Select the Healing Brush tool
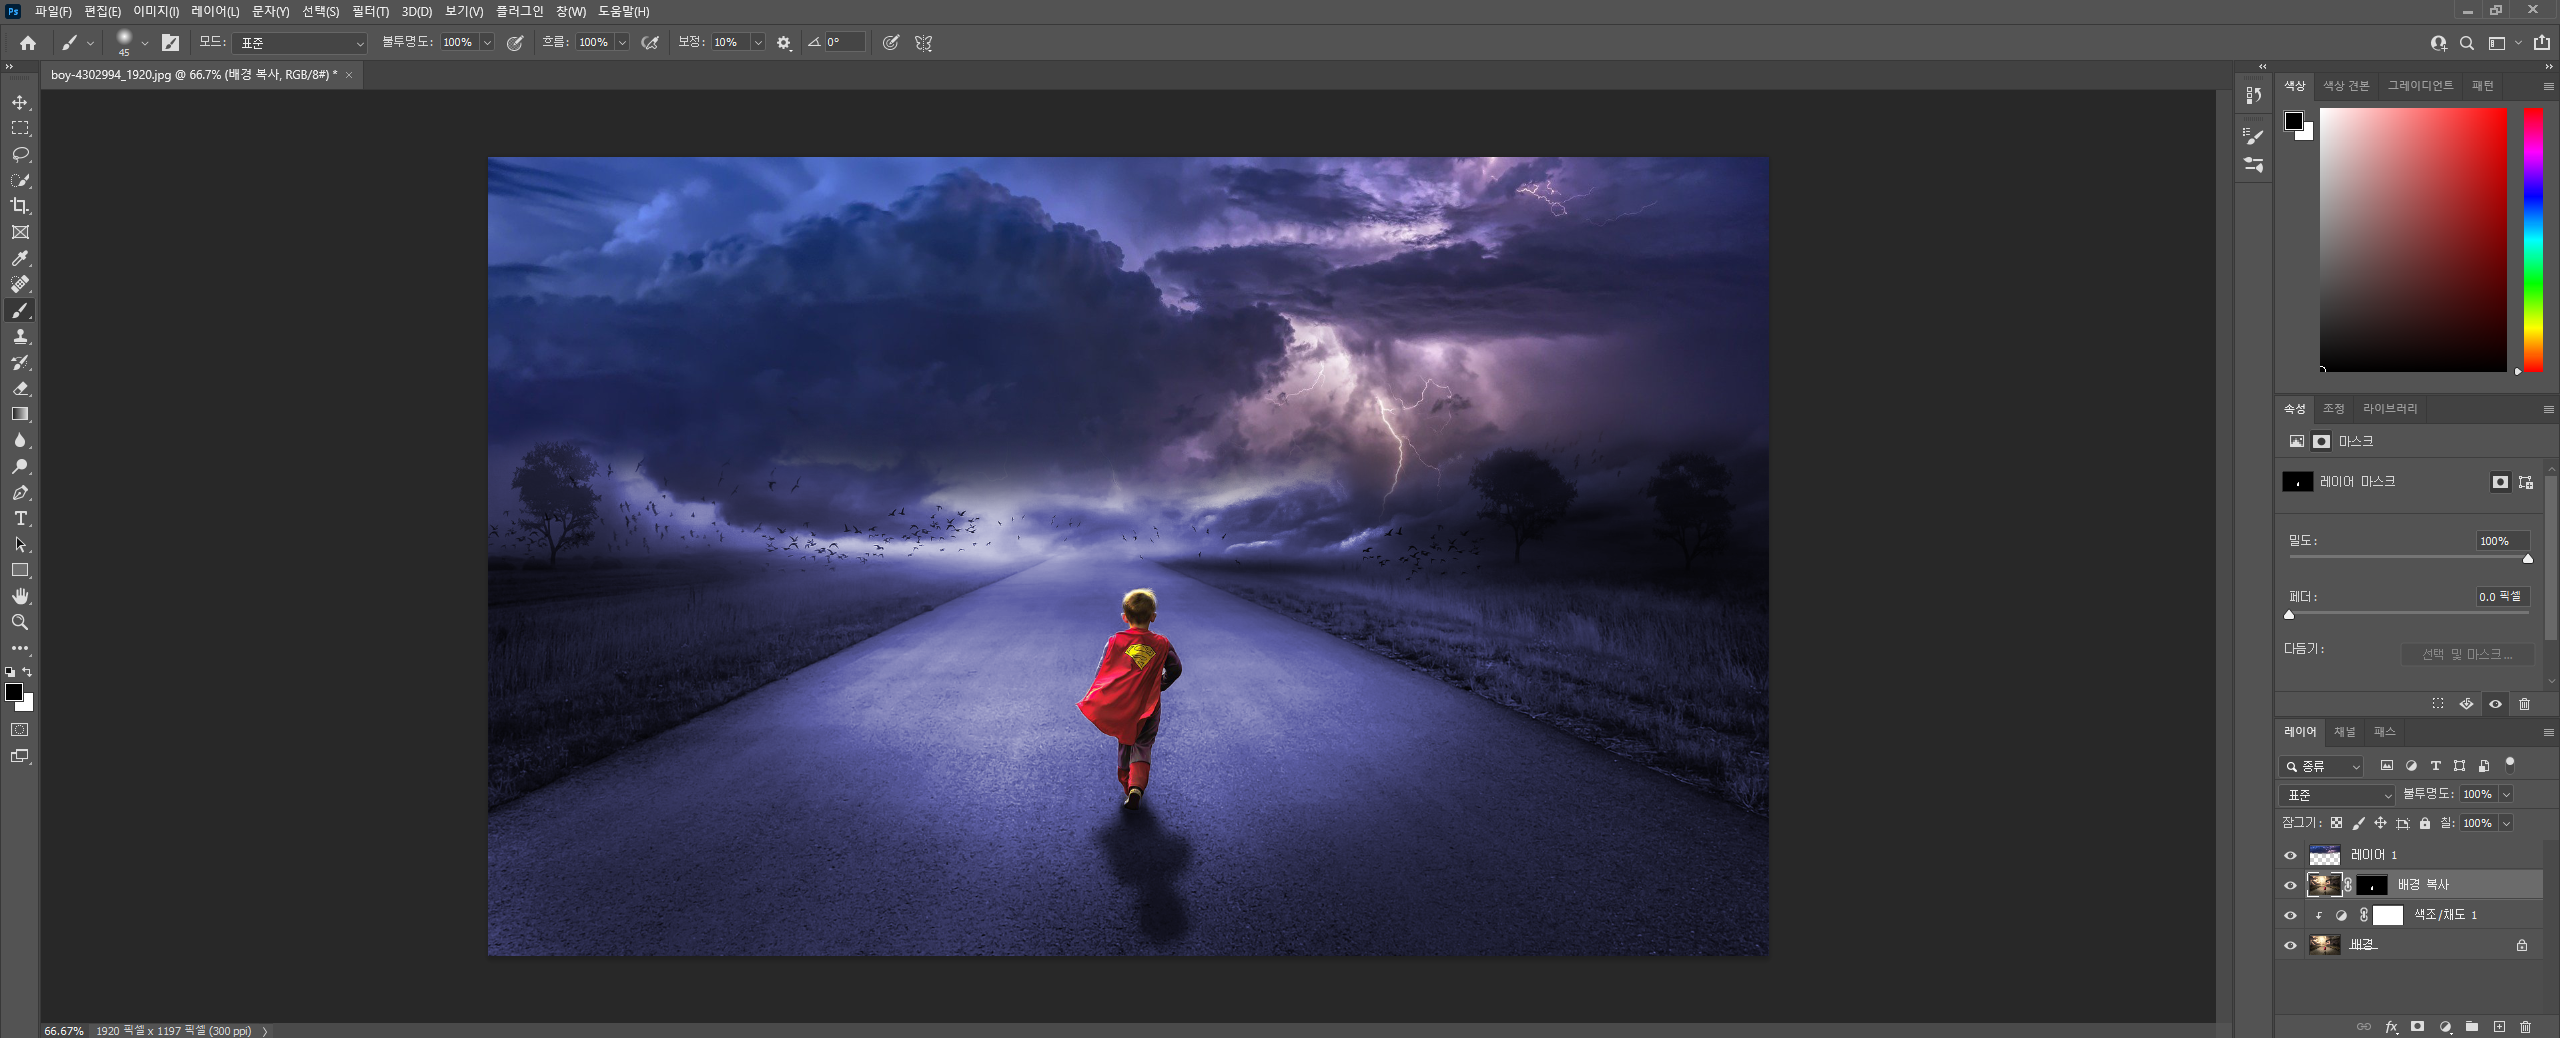The image size is (2560, 1038). (20, 284)
